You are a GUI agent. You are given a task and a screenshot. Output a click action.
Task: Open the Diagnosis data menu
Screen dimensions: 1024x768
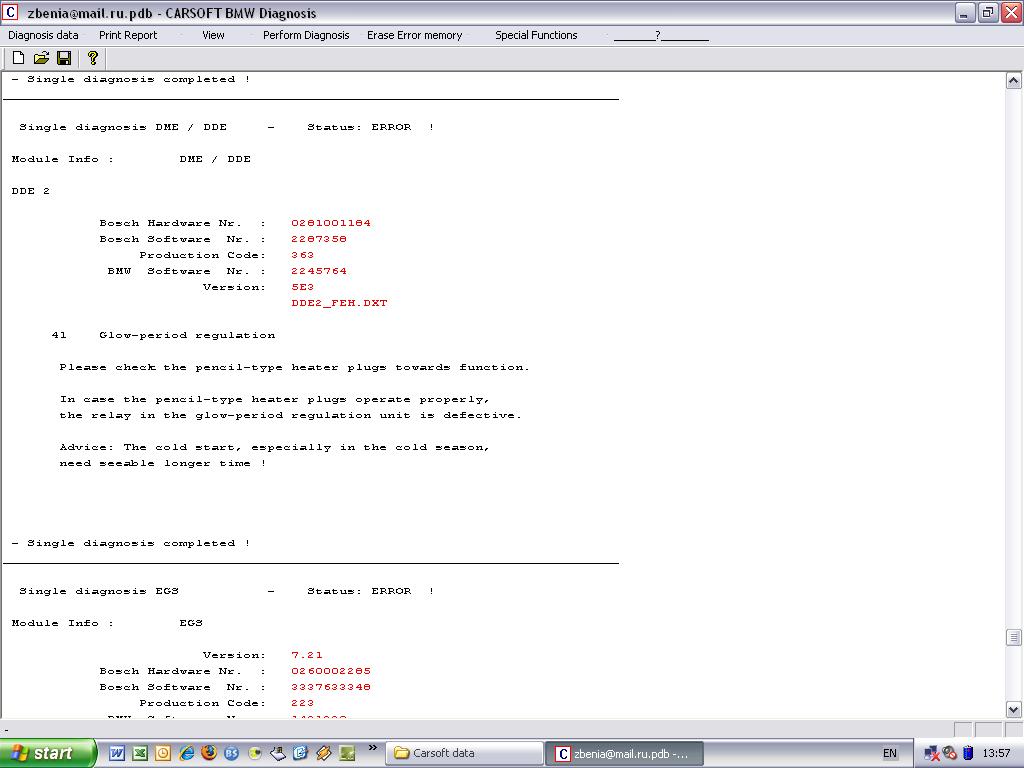click(43, 35)
